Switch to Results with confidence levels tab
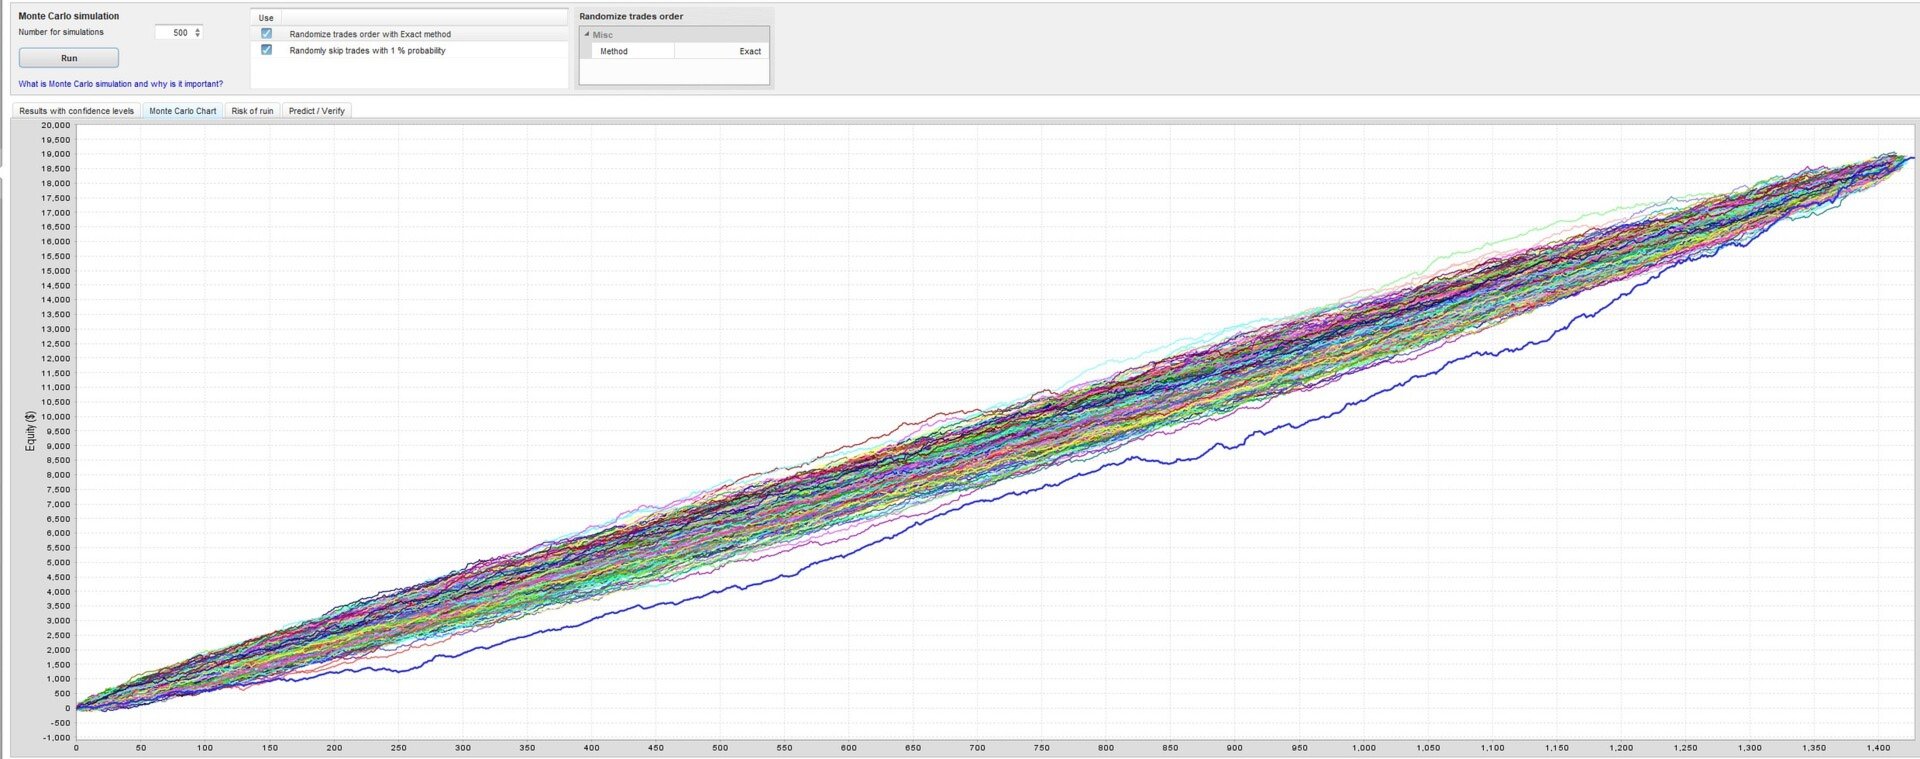Screen dimensions: 1920x759 (x=76, y=111)
